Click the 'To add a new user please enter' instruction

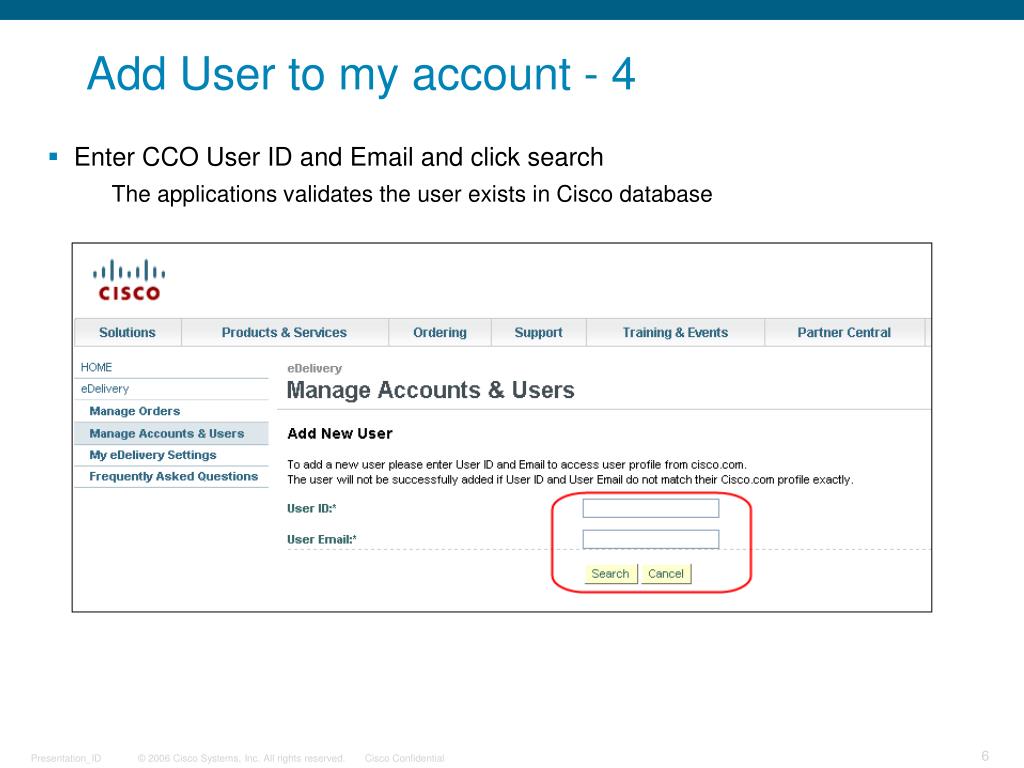point(517,464)
